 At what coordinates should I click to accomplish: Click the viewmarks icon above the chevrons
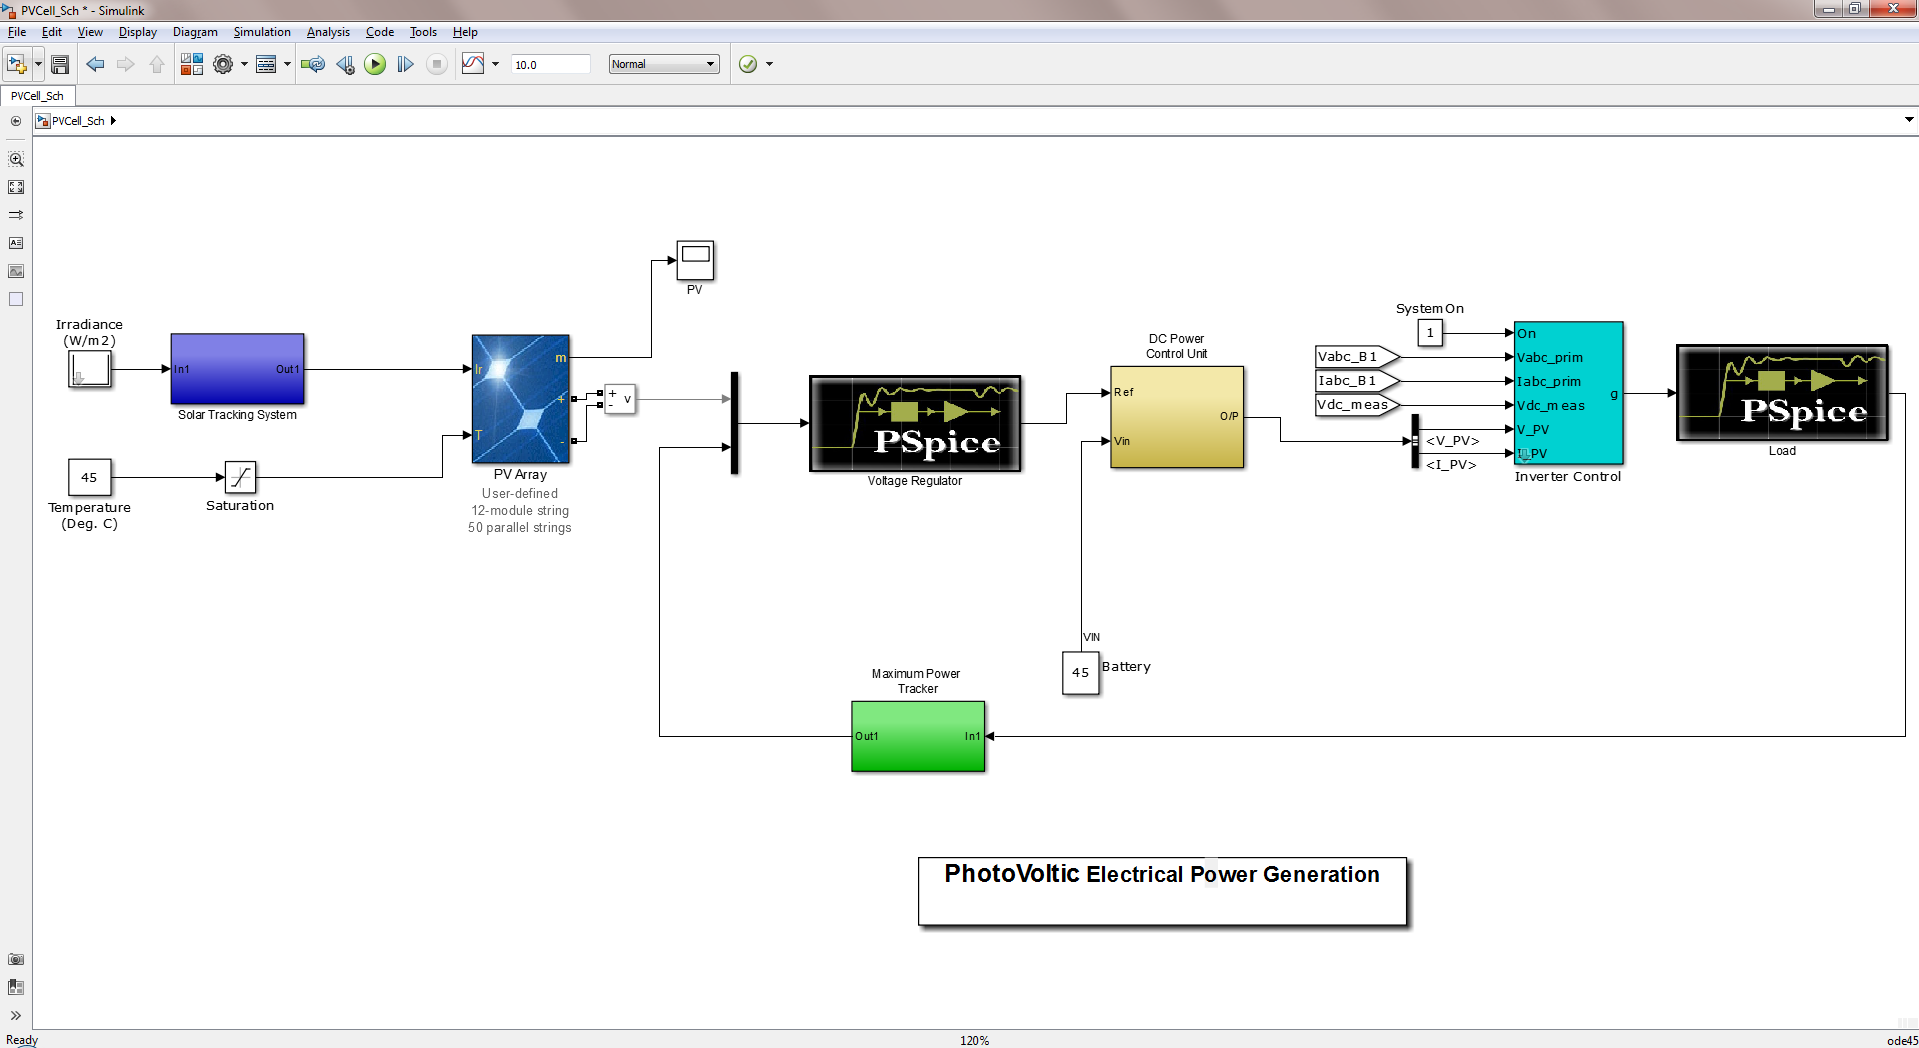[16, 987]
